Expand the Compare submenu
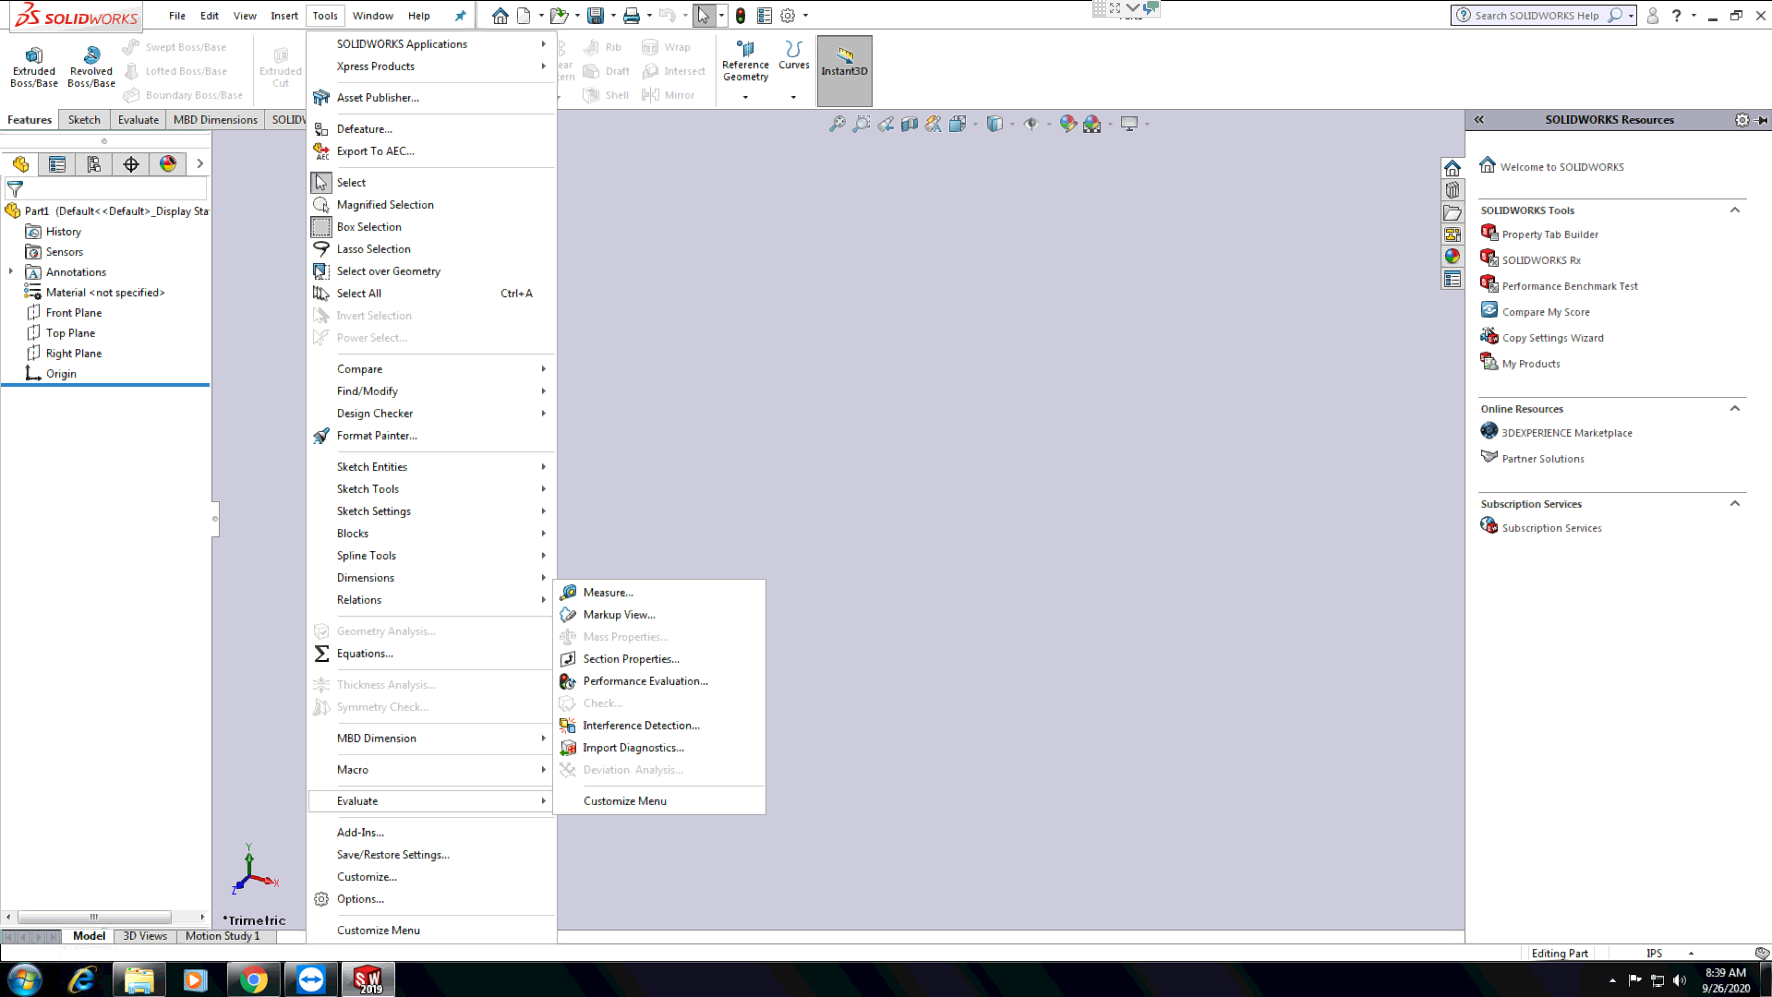1772x997 pixels. pyautogui.click(x=432, y=369)
